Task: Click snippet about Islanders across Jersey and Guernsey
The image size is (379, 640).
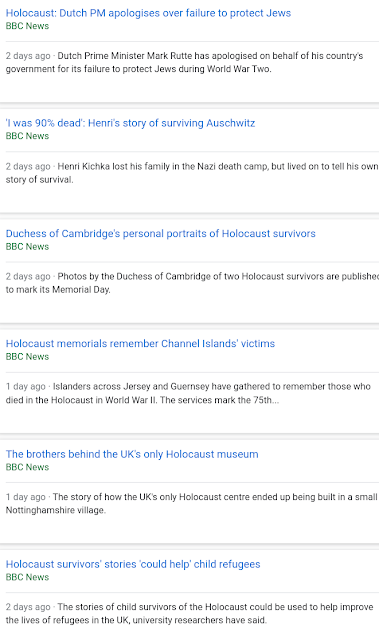Action: [x=188, y=393]
